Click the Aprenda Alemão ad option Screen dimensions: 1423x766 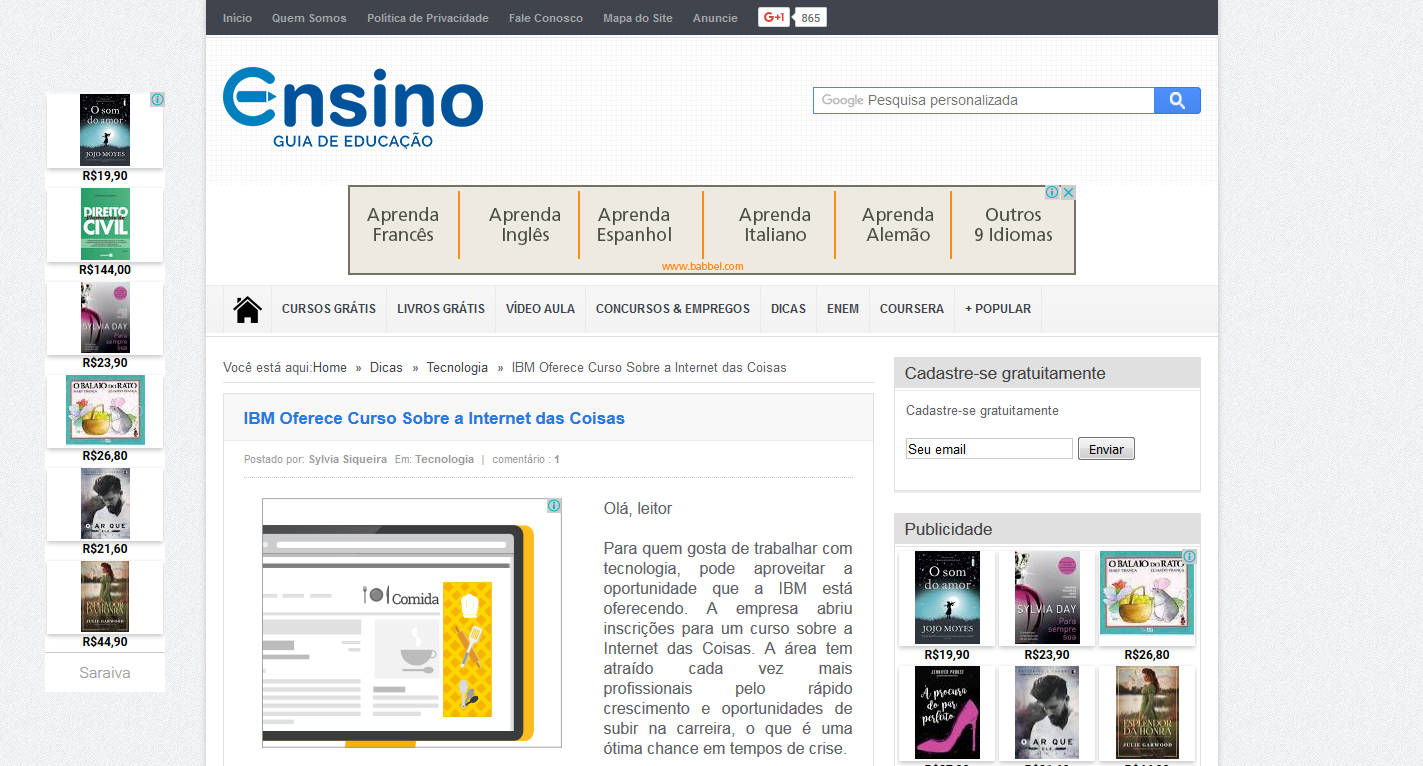[898, 225]
